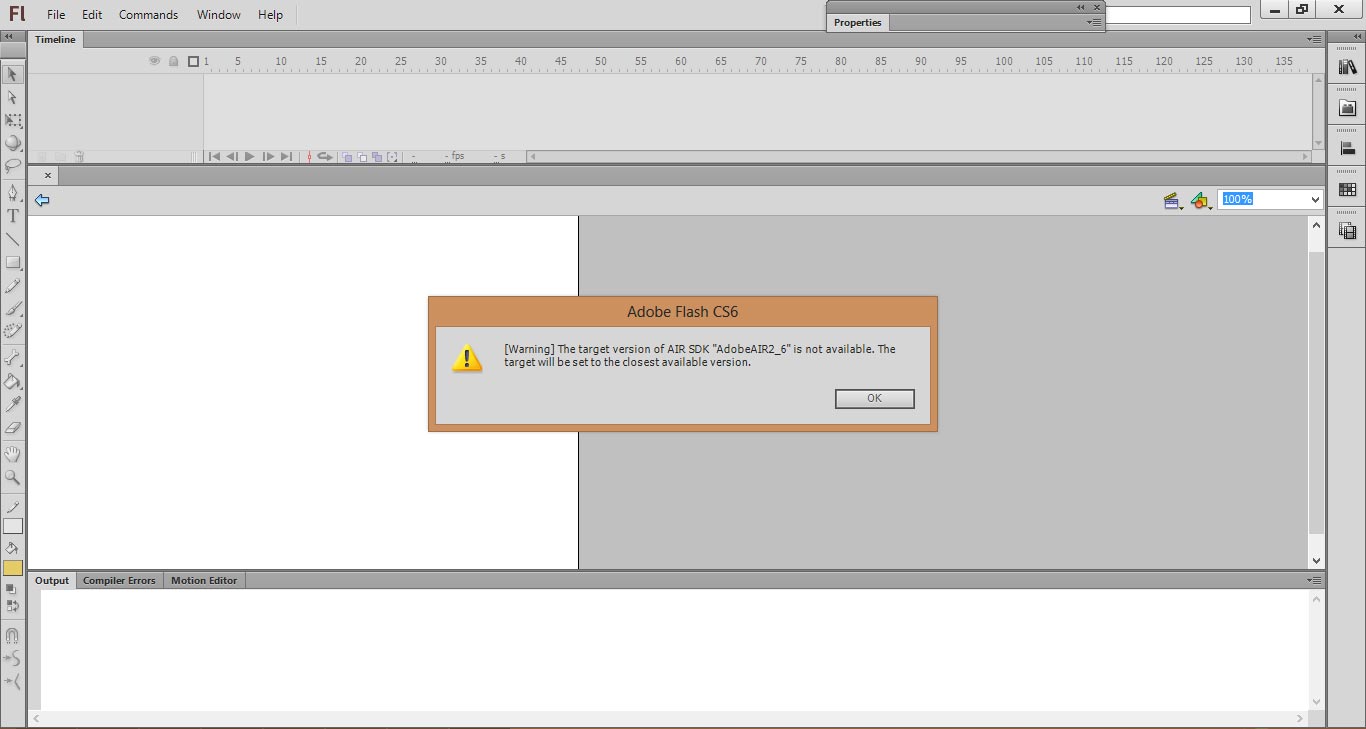Select the Text tool
Viewport: 1366px width, 729px height.
coord(13,215)
